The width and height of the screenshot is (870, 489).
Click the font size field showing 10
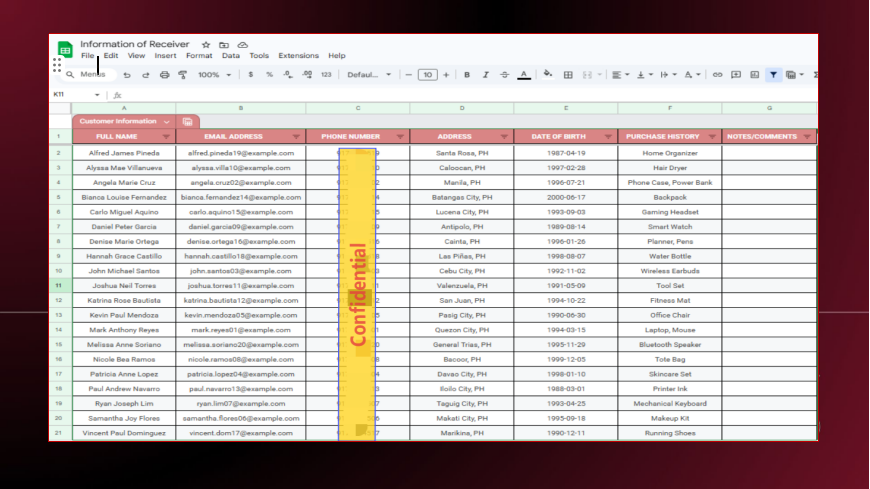coord(427,75)
